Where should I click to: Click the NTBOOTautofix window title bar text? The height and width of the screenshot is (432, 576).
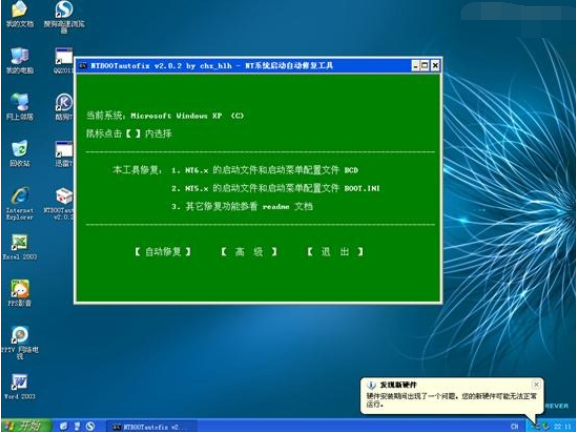(212, 66)
